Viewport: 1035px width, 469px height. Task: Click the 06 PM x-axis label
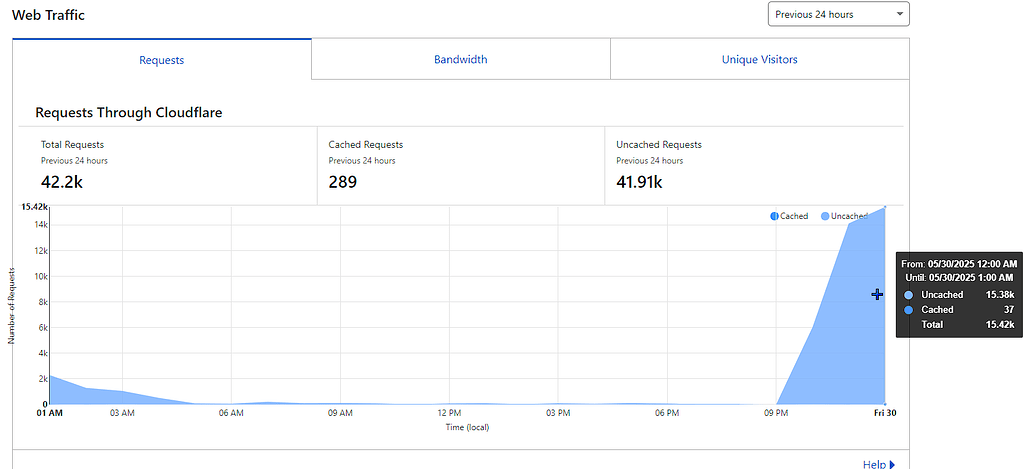[x=667, y=413]
